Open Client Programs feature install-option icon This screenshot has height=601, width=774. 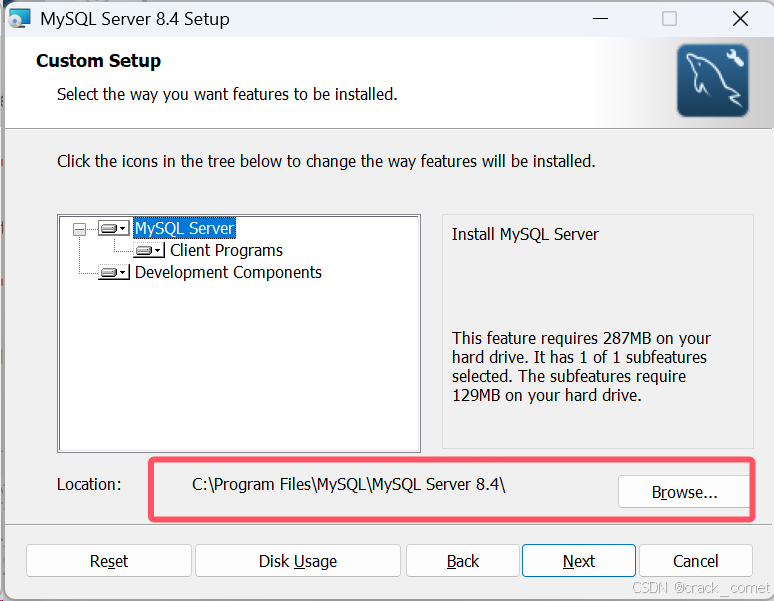pos(149,251)
